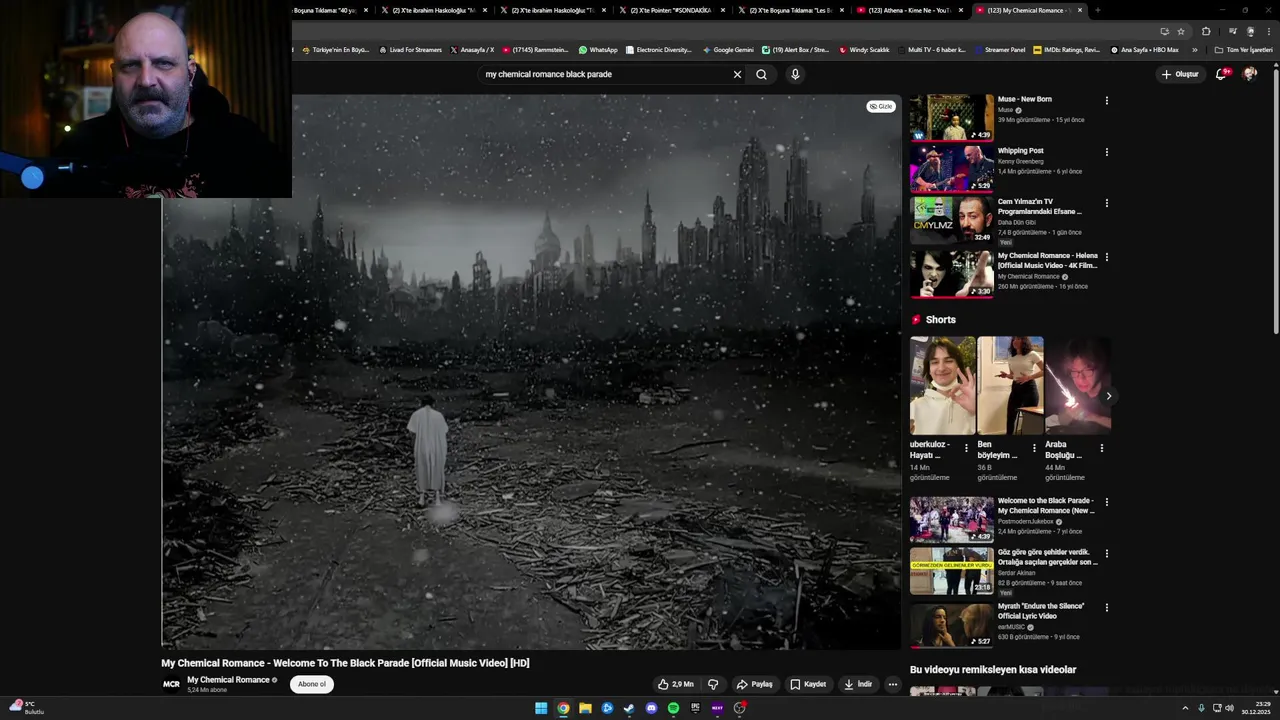Close the My Chemical Romance tab
This screenshot has height=720, width=1280.
point(1079,10)
